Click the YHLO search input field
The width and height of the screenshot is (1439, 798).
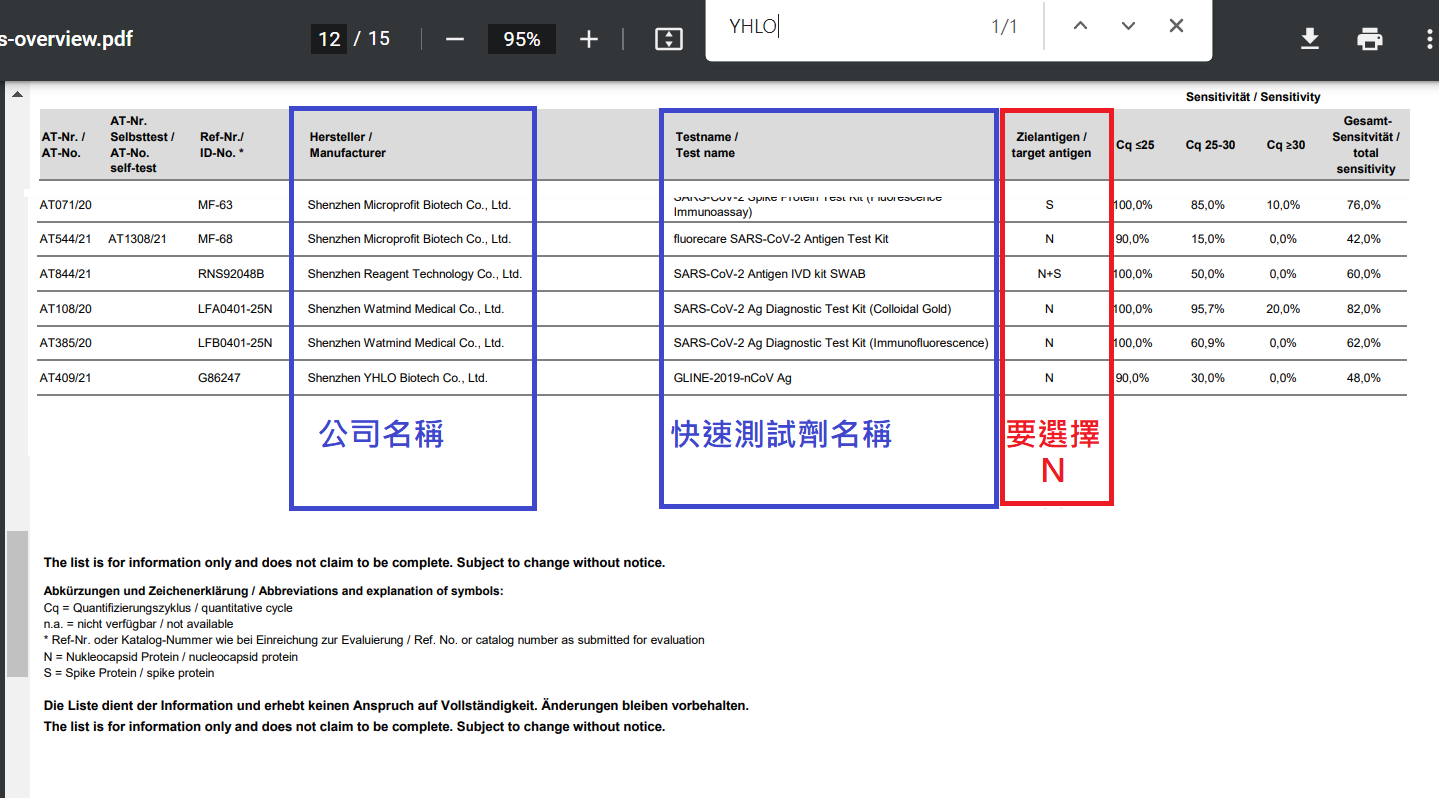pyautogui.click(x=845, y=27)
